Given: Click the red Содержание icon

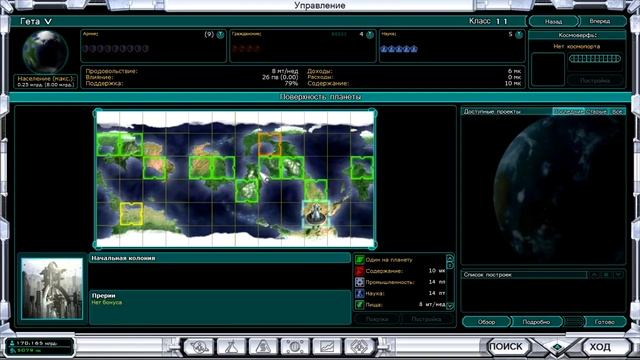Looking at the screenshot, I should click(360, 271).
